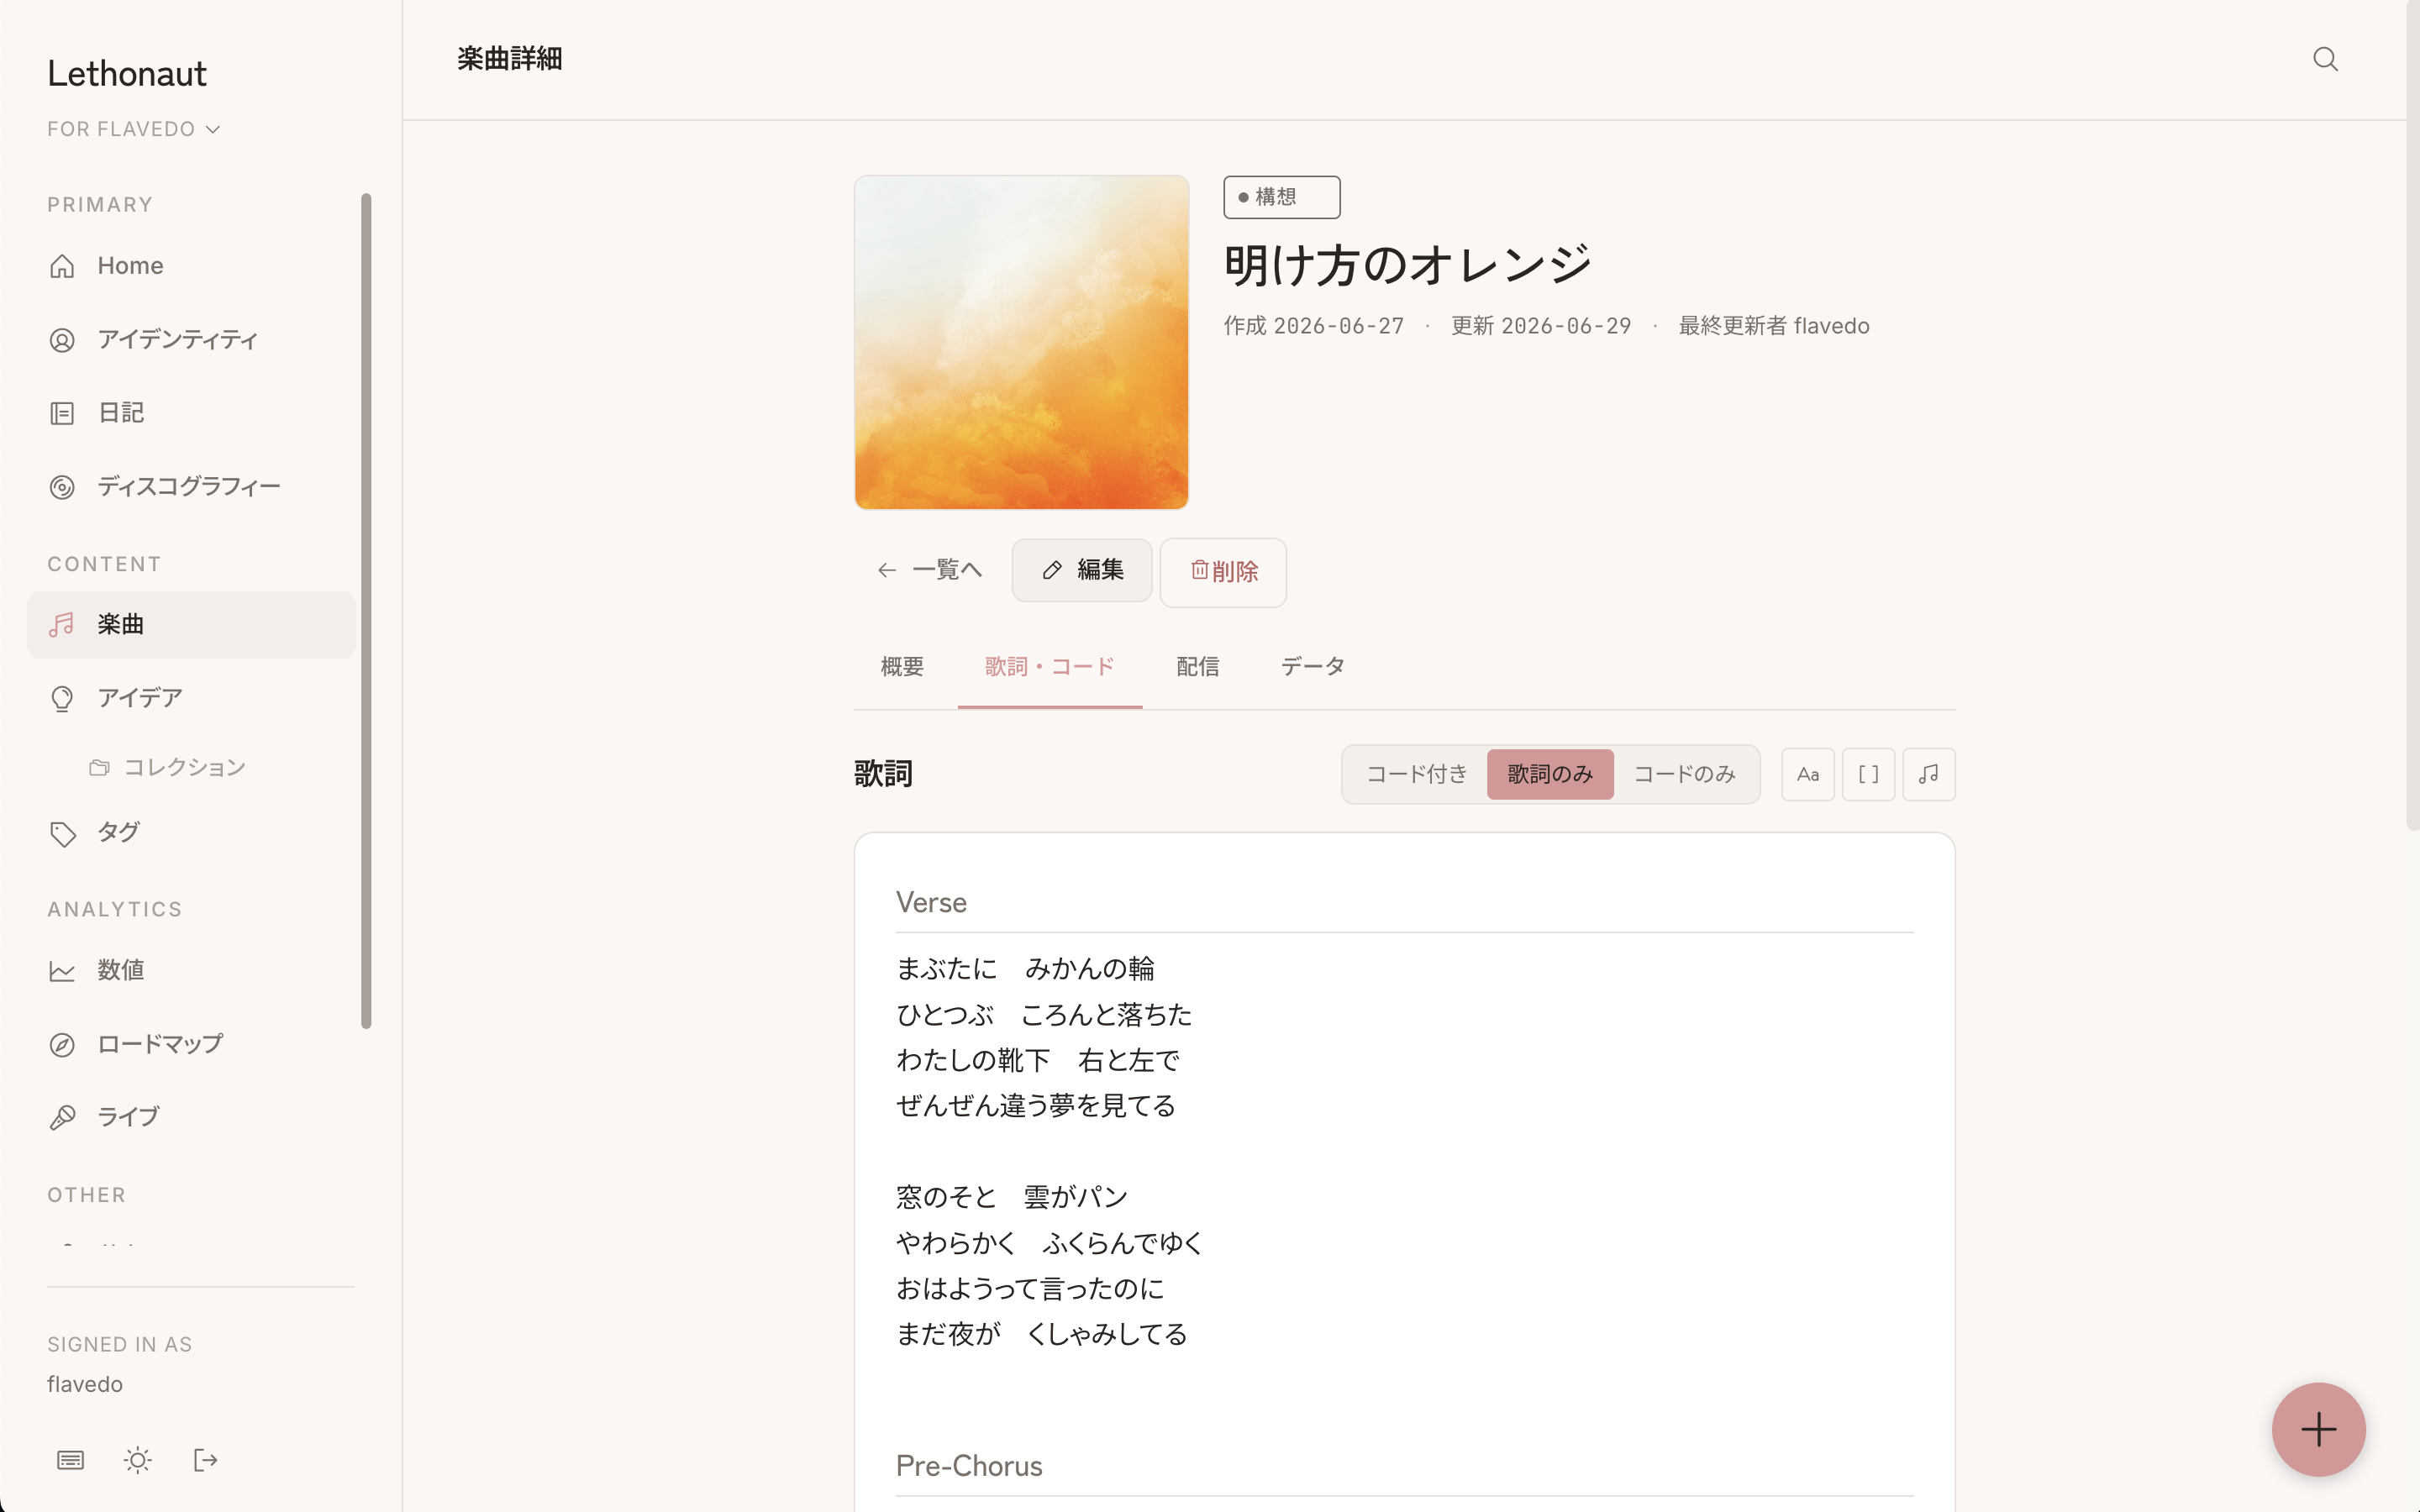This screenshot has width=2420, height=1512.
Task: Switch to the 概要 tab
Action: pyautogui.click(x=902, y=667)
